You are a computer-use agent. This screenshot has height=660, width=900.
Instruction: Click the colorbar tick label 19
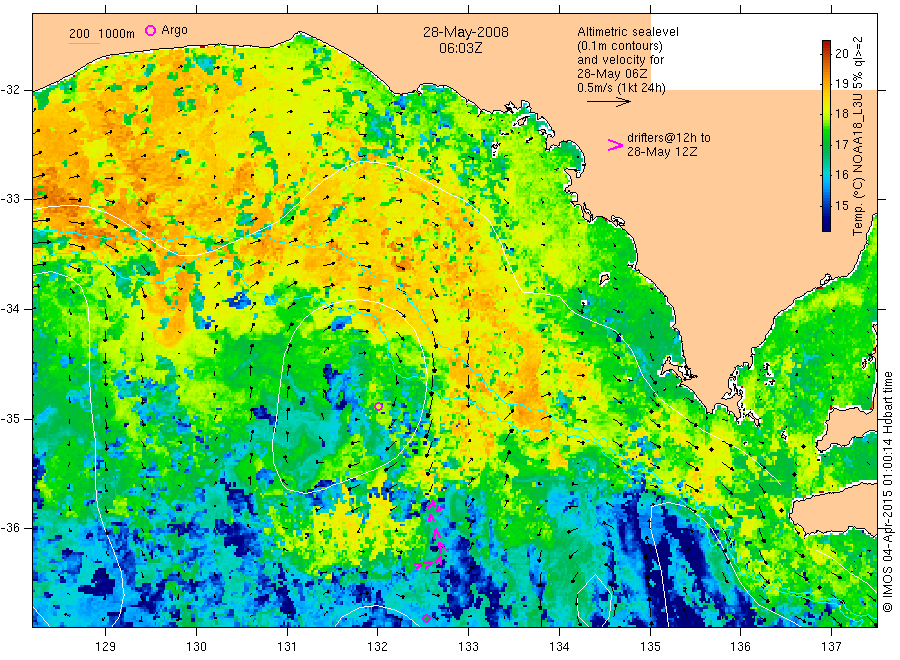[x=841, y=84]
